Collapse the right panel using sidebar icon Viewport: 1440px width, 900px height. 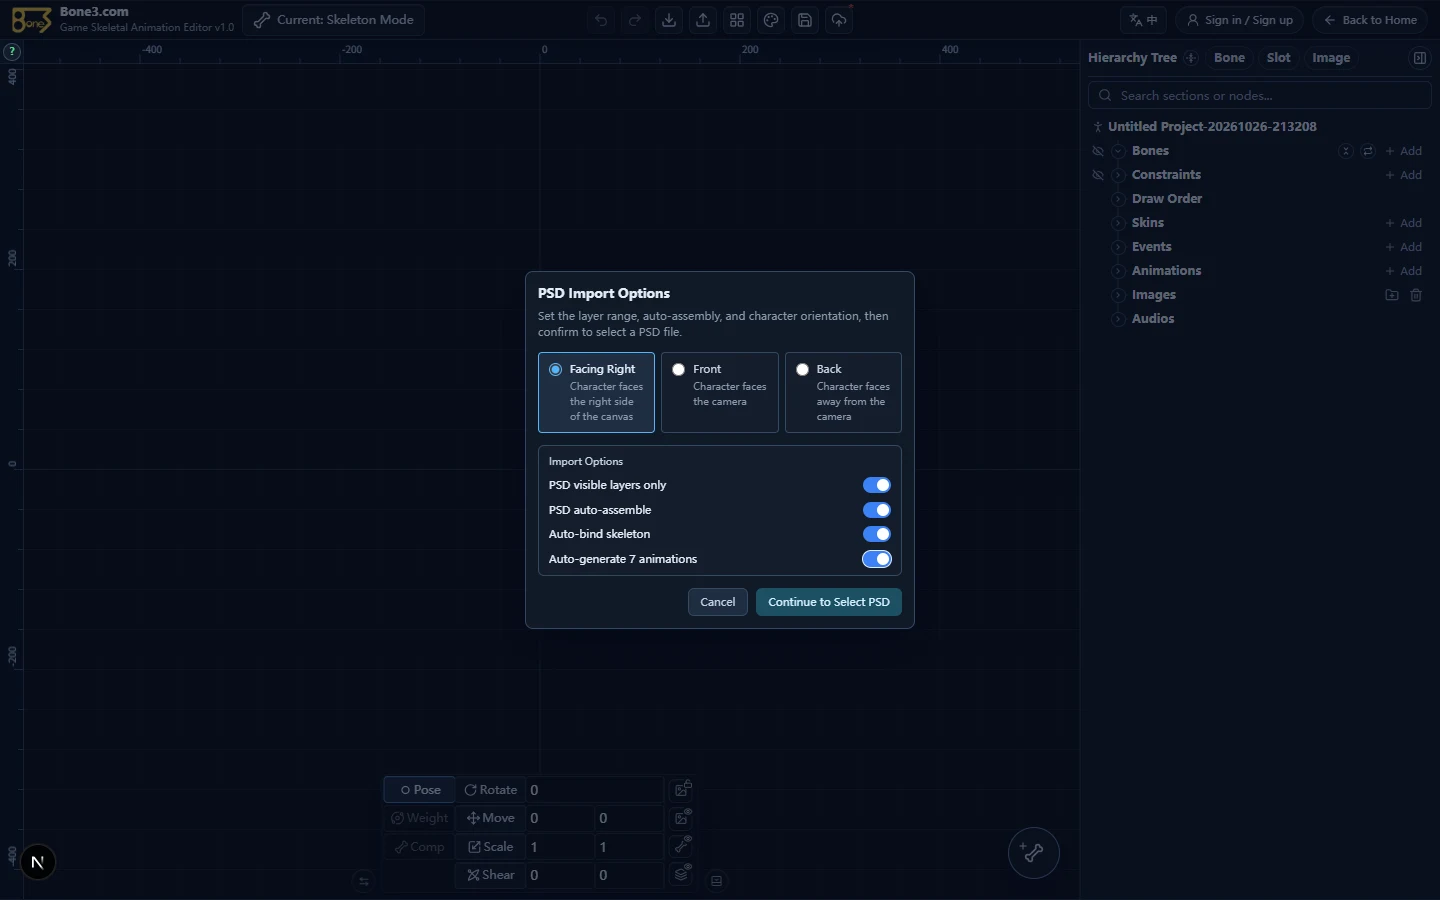click(x=1419, y=58)
